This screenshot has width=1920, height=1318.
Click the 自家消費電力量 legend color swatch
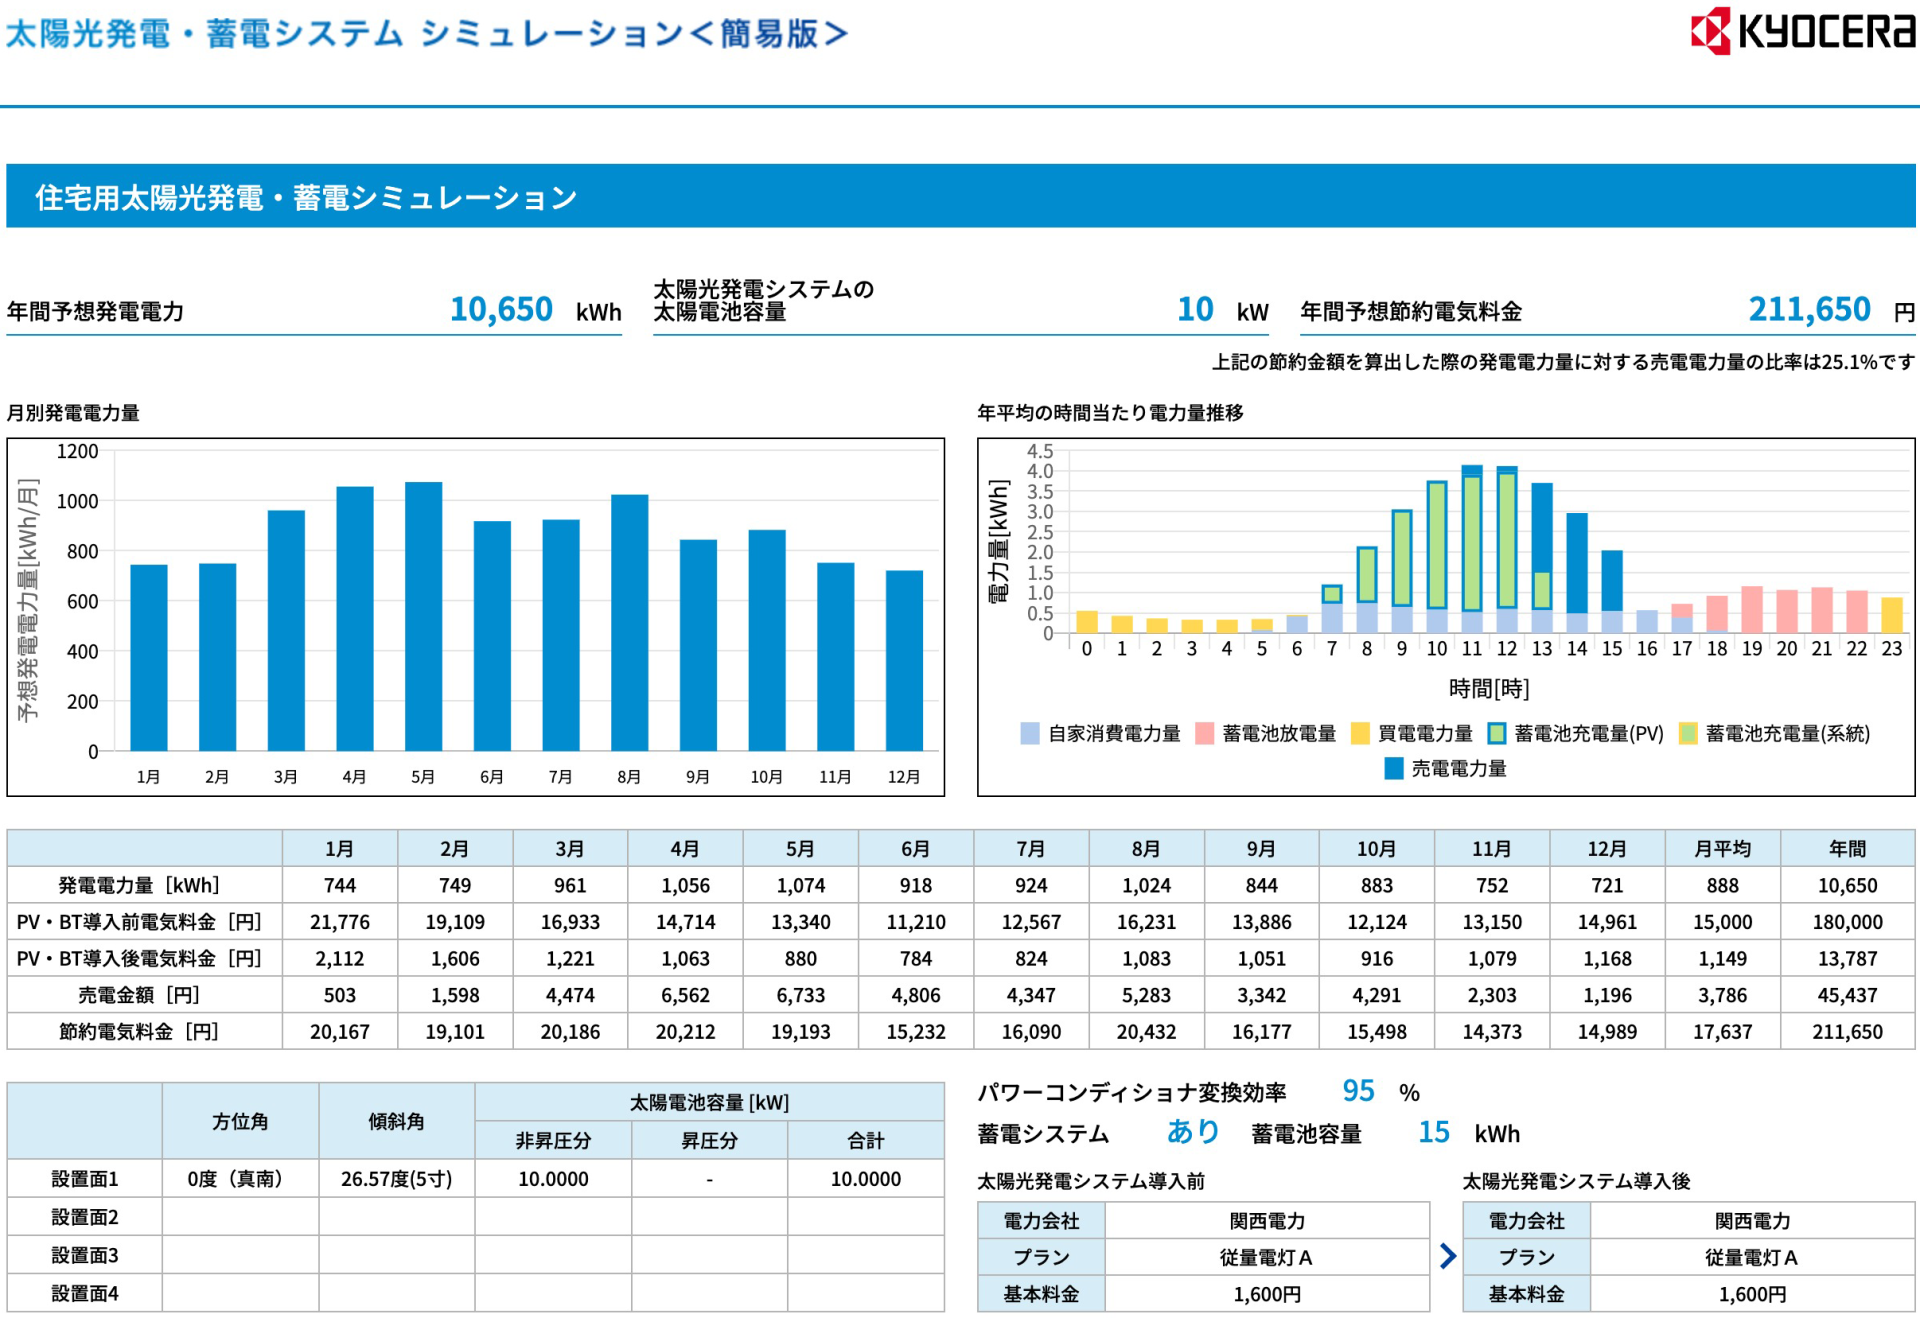1030,733
